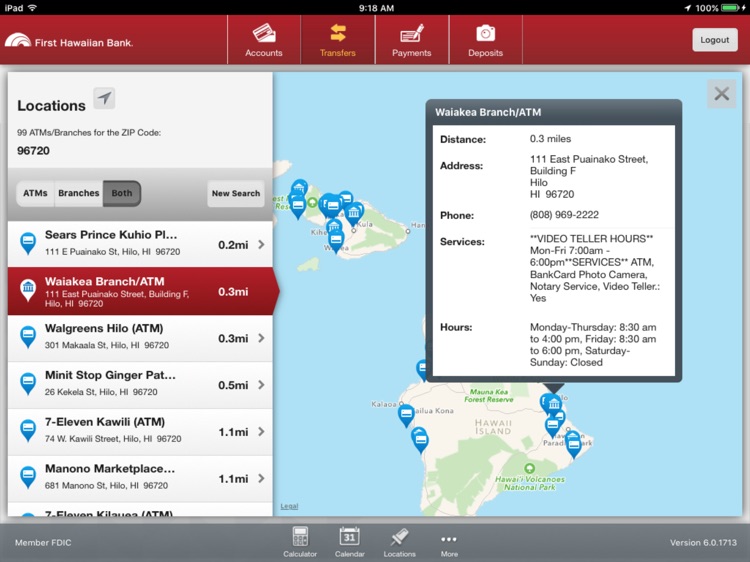Image resolution: width=750 pixels, height=562 pixels.
Task: Filter list to Branches only
Action: [x=78, y=193]
